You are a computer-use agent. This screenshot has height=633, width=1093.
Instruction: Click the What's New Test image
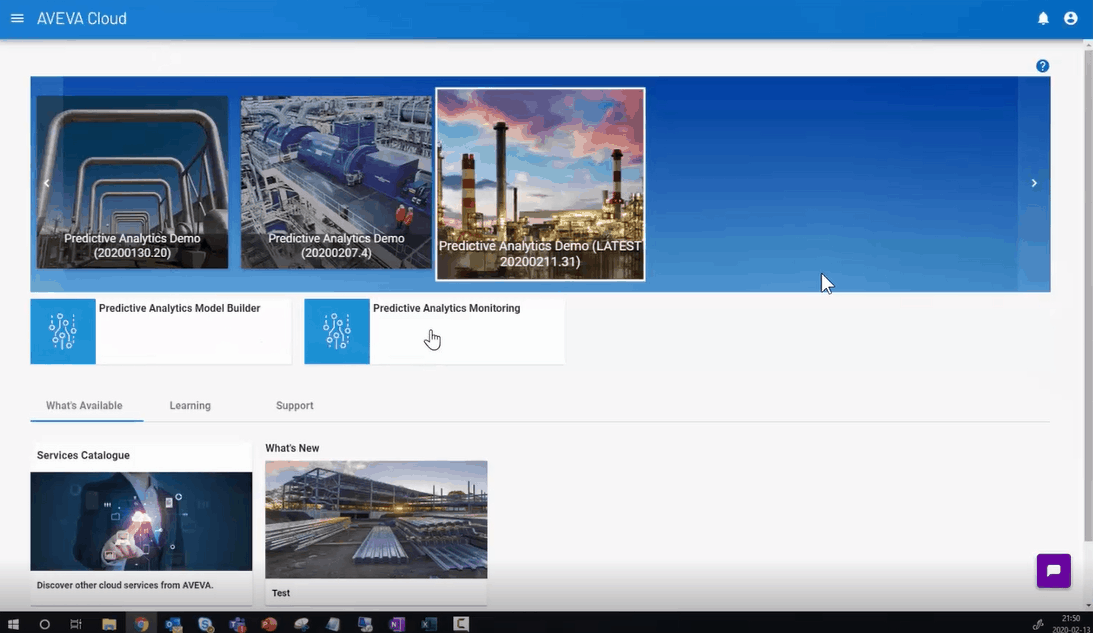376,519
